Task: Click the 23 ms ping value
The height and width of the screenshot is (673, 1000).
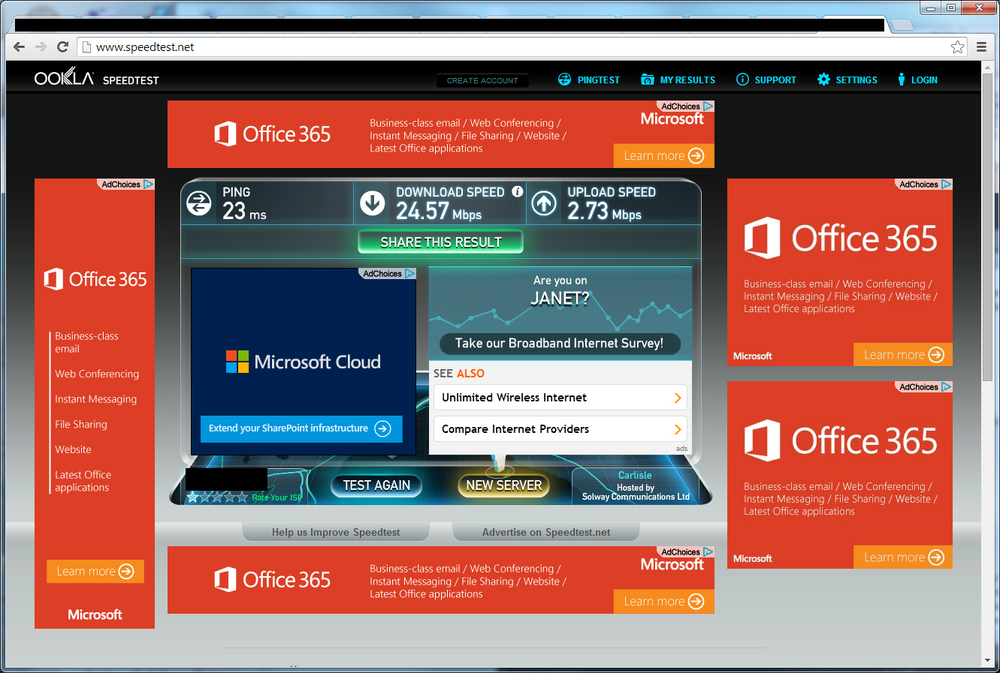Action: (244, 211)
